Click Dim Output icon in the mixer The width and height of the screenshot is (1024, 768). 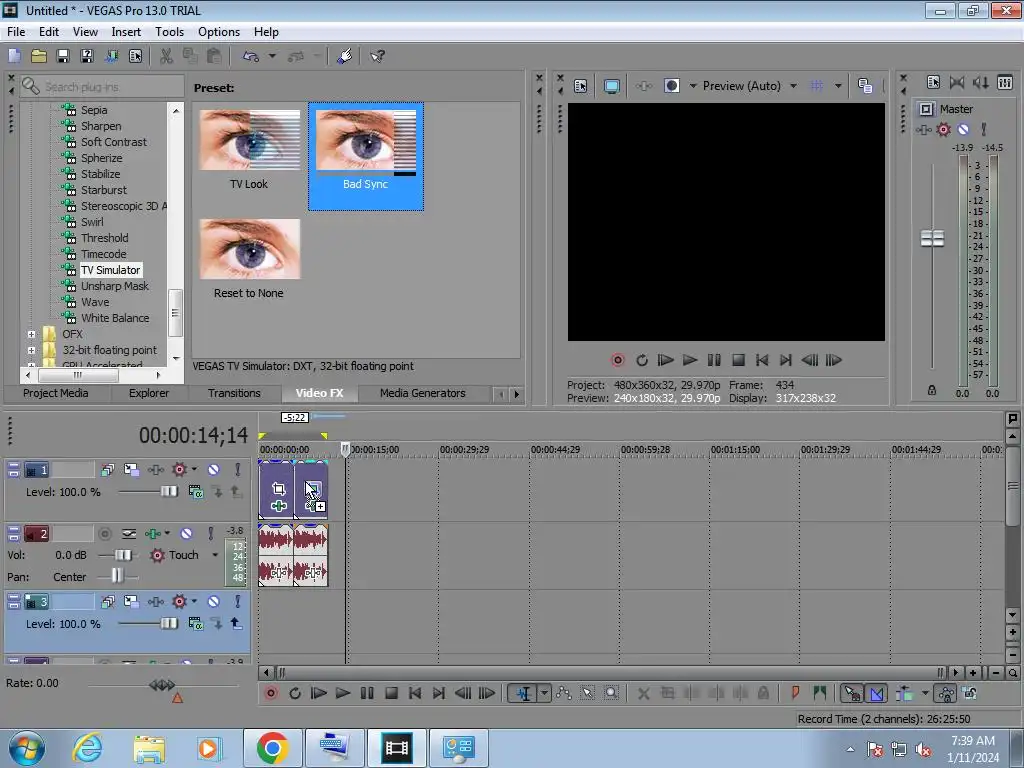coord(981,83)
